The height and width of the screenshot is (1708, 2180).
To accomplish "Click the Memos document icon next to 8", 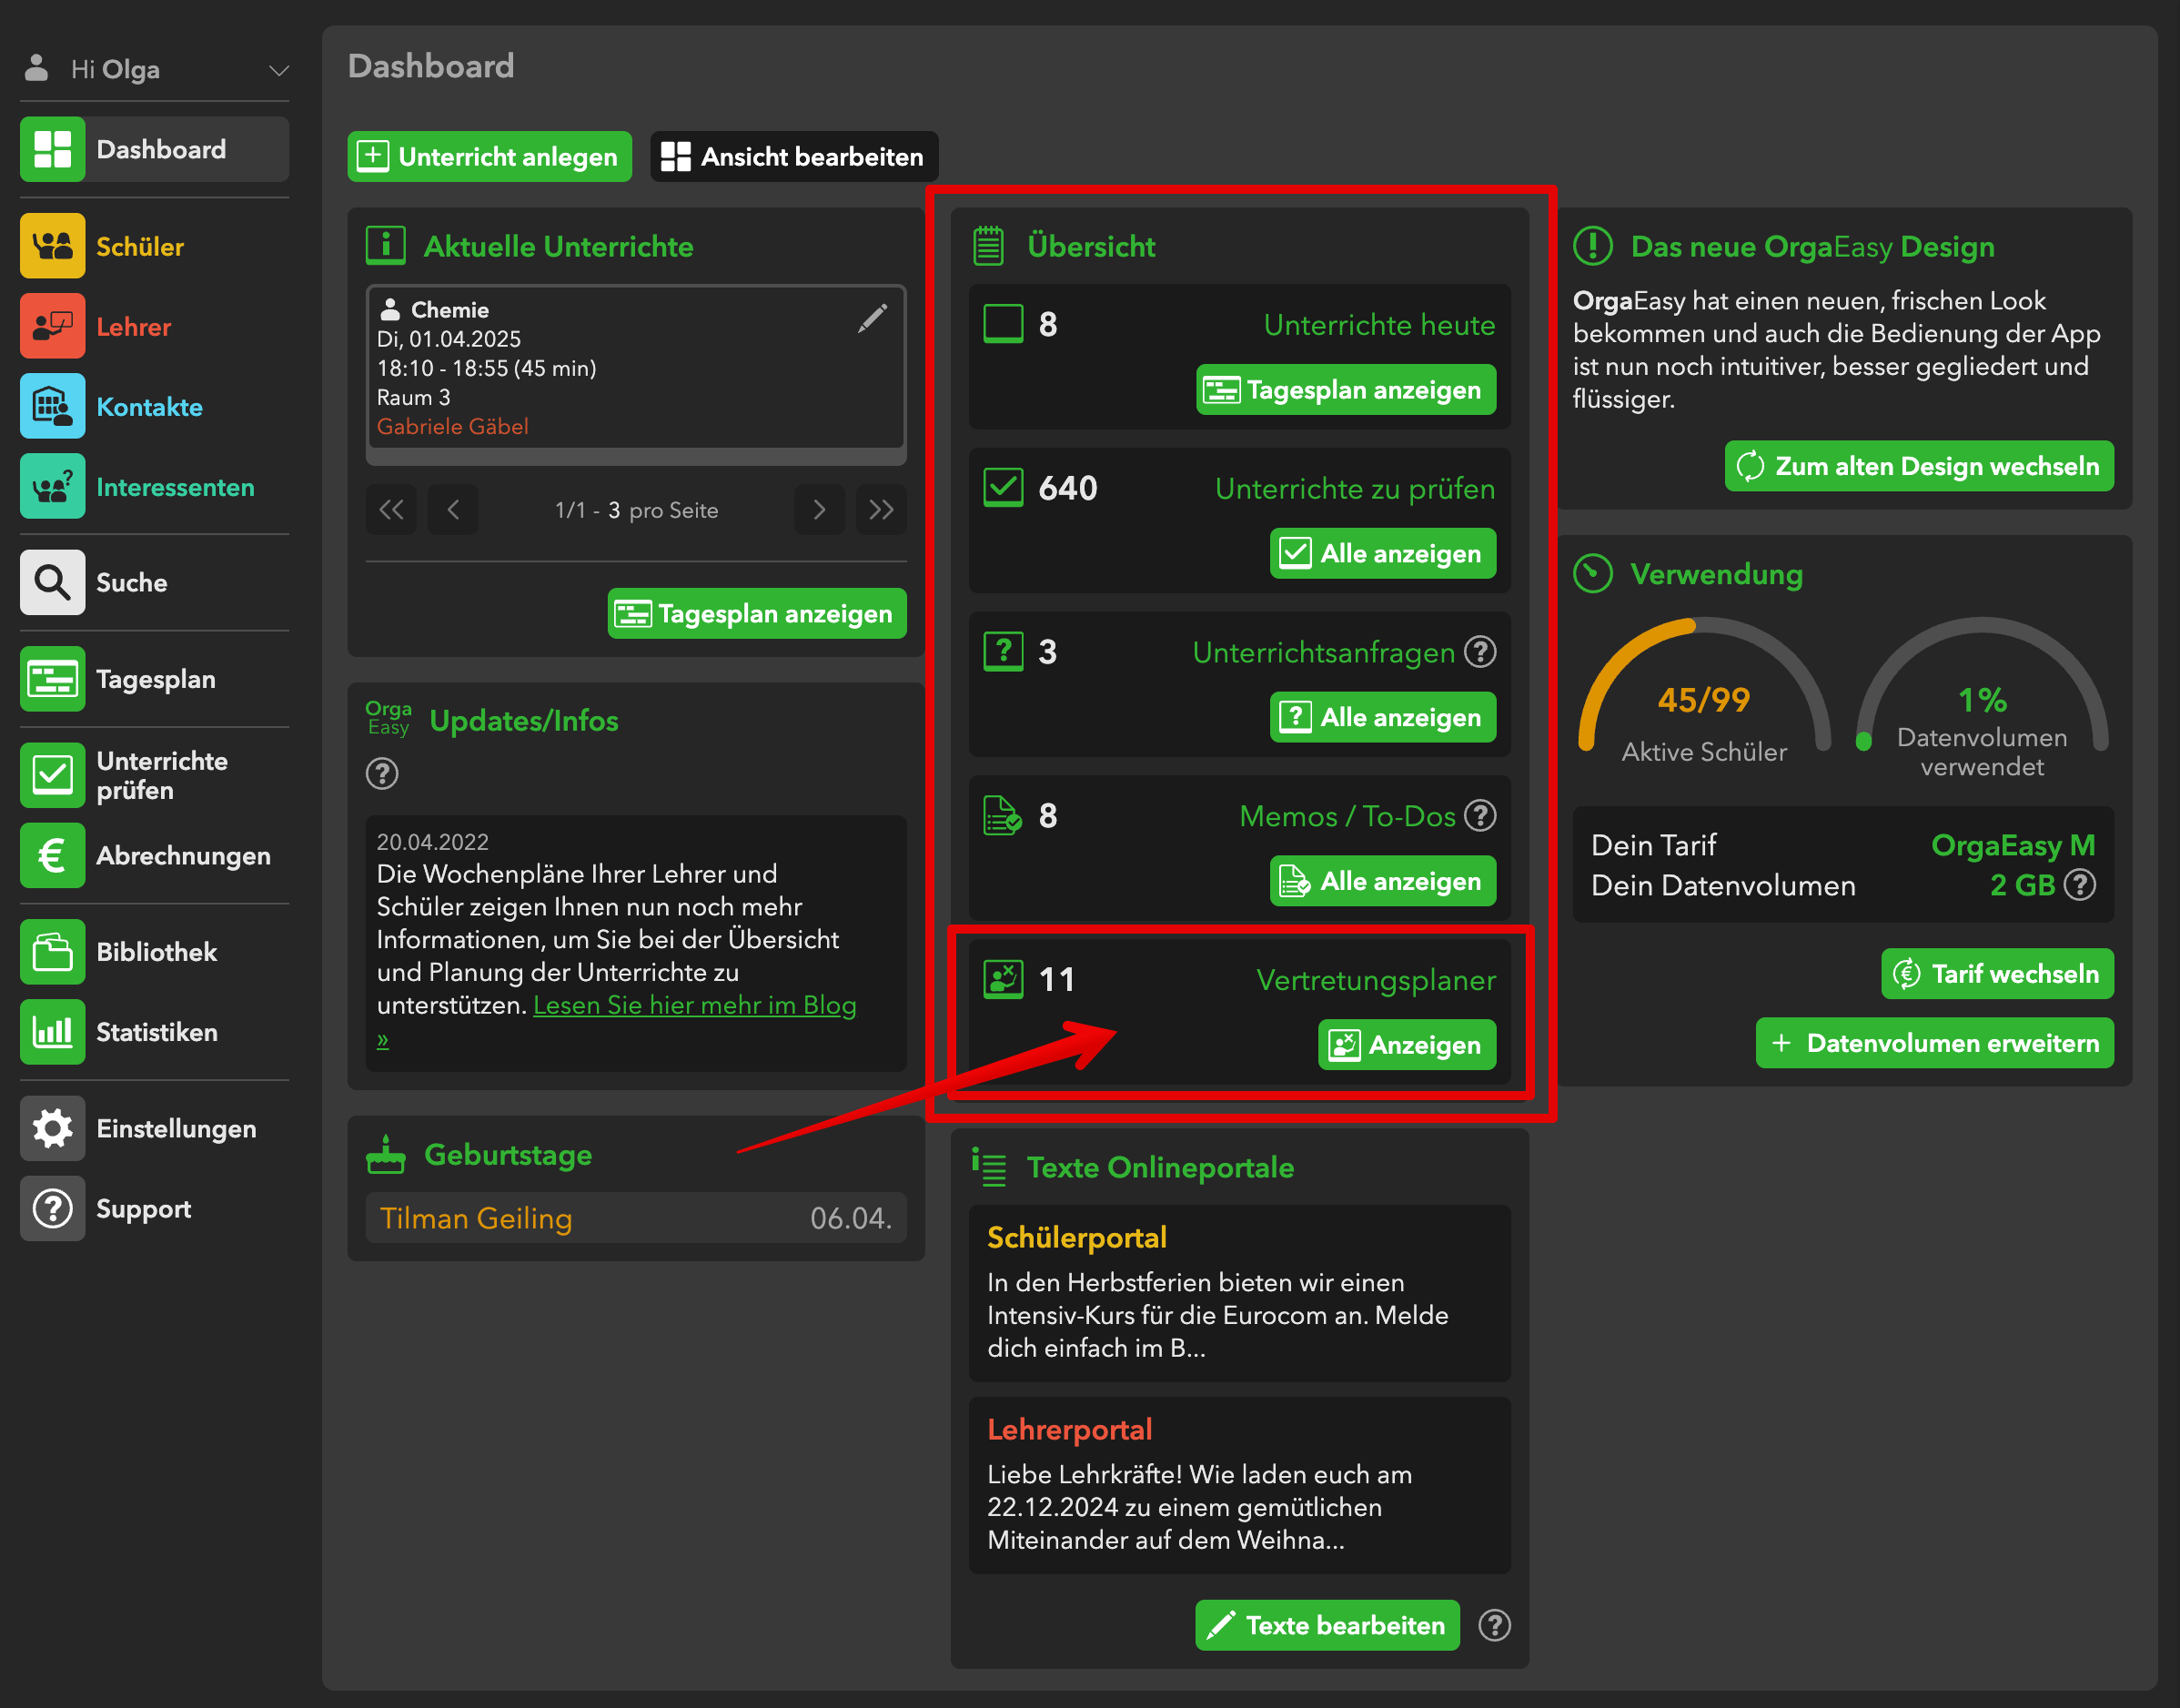I will point(1003,815).
